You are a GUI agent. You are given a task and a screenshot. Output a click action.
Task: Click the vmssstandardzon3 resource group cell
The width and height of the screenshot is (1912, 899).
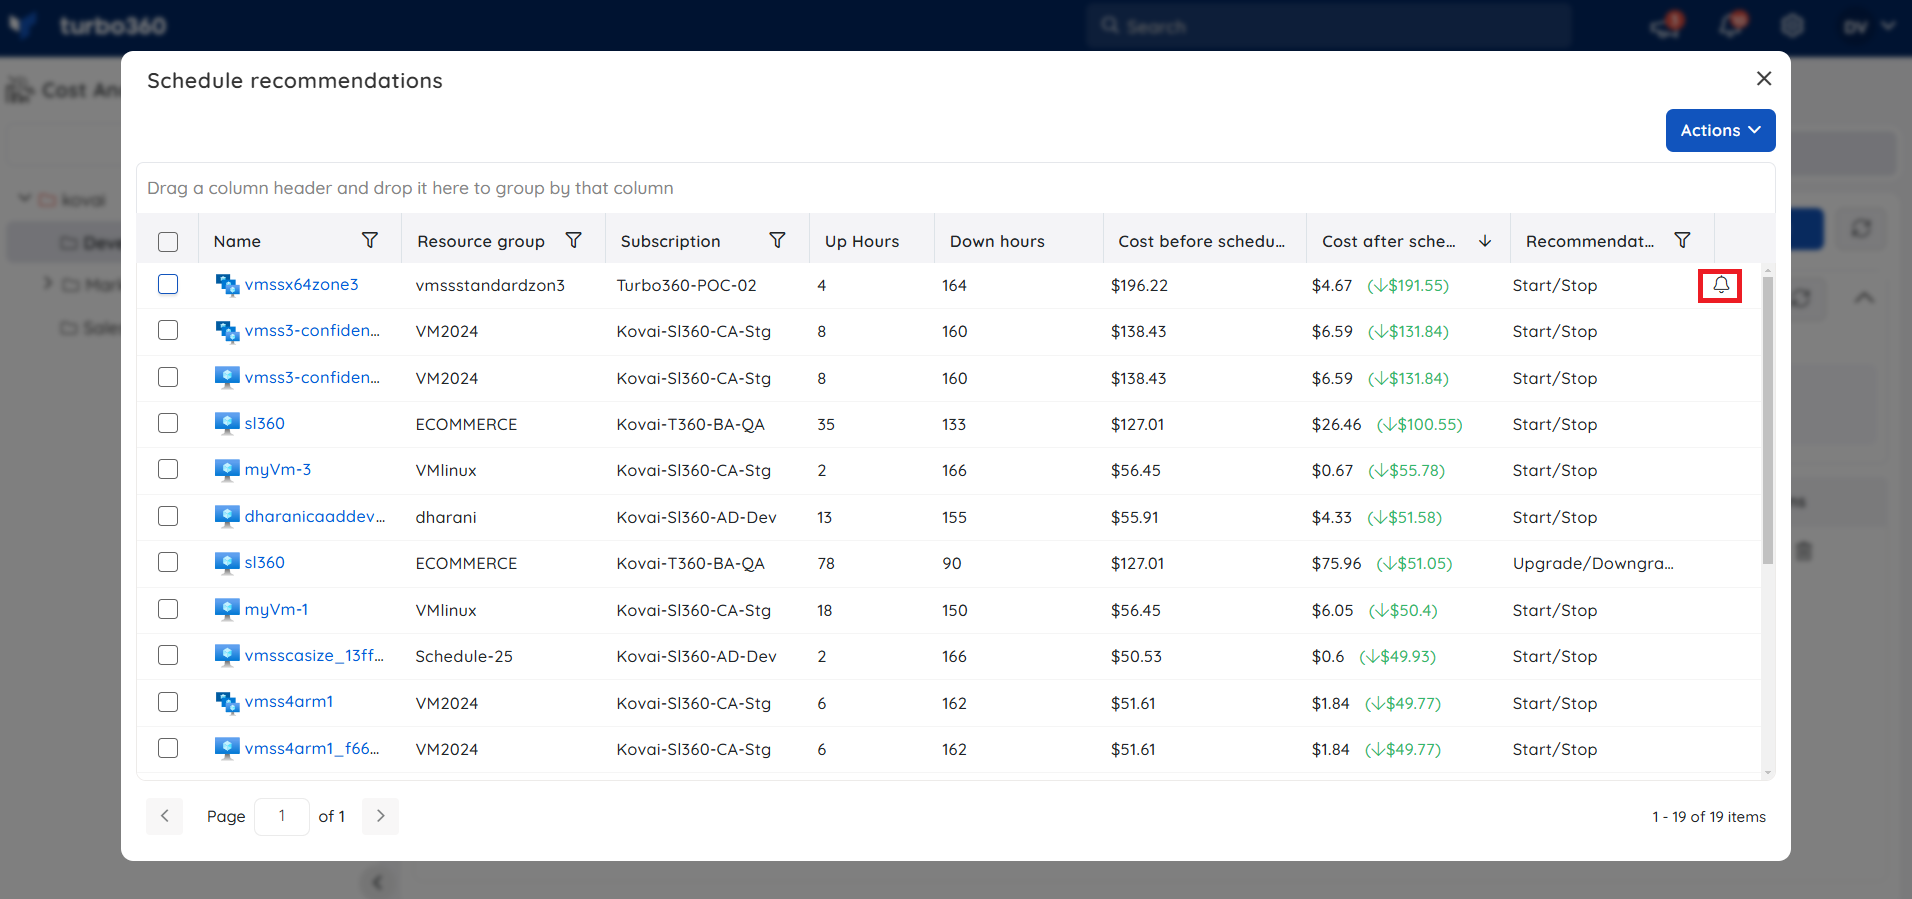tap(490, 285)
